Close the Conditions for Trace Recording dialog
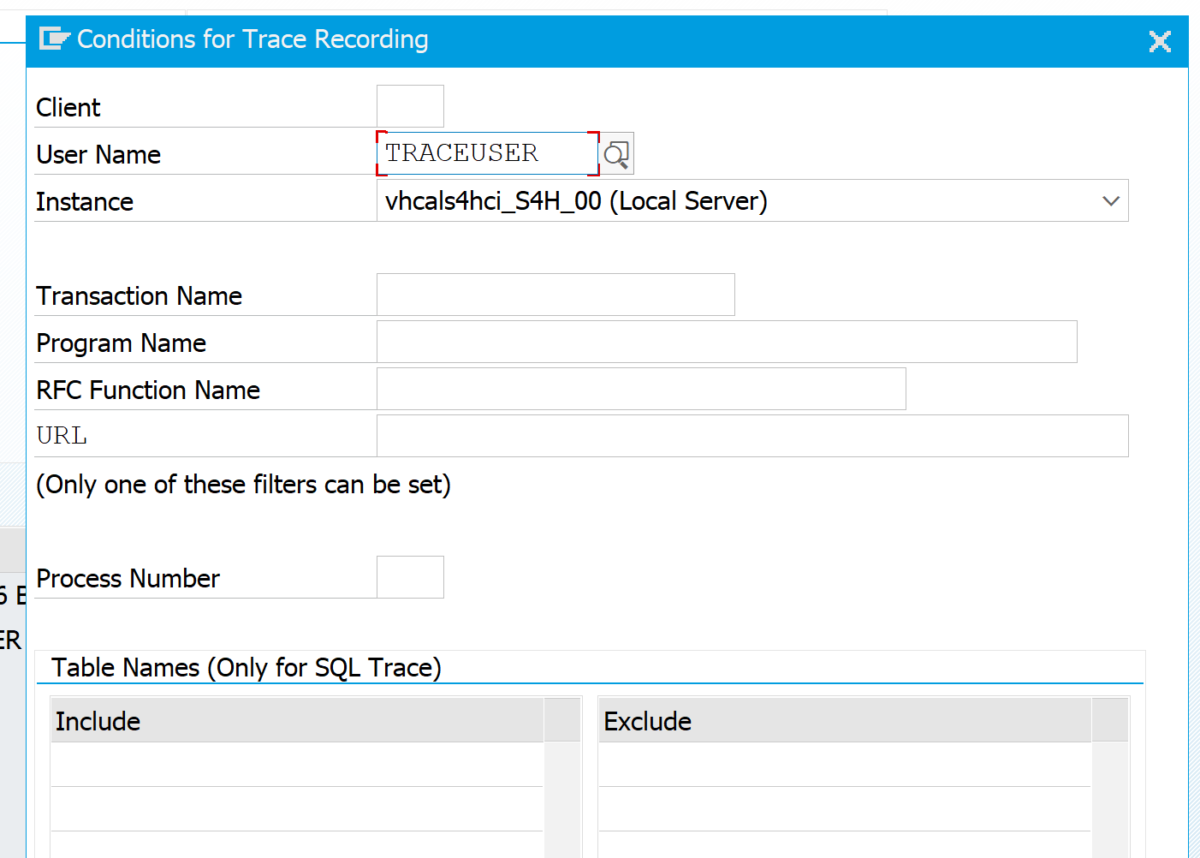 1159,41
